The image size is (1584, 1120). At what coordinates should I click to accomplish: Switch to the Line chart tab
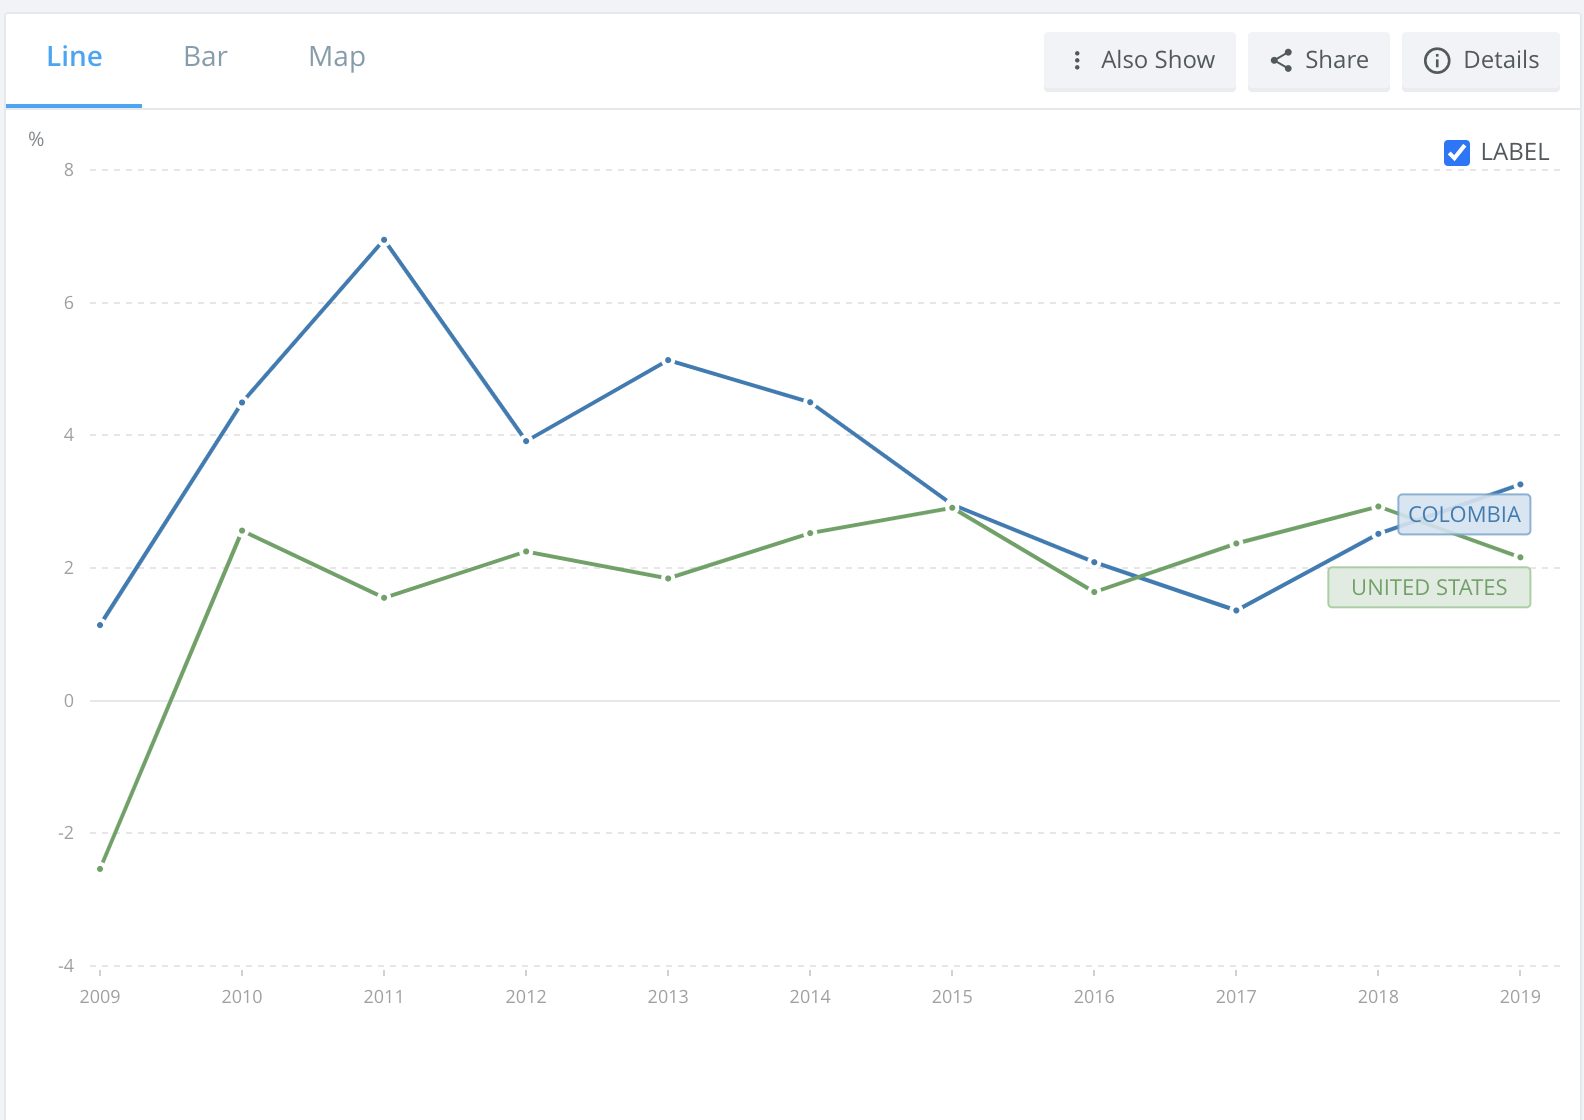[x=74, y=57]
